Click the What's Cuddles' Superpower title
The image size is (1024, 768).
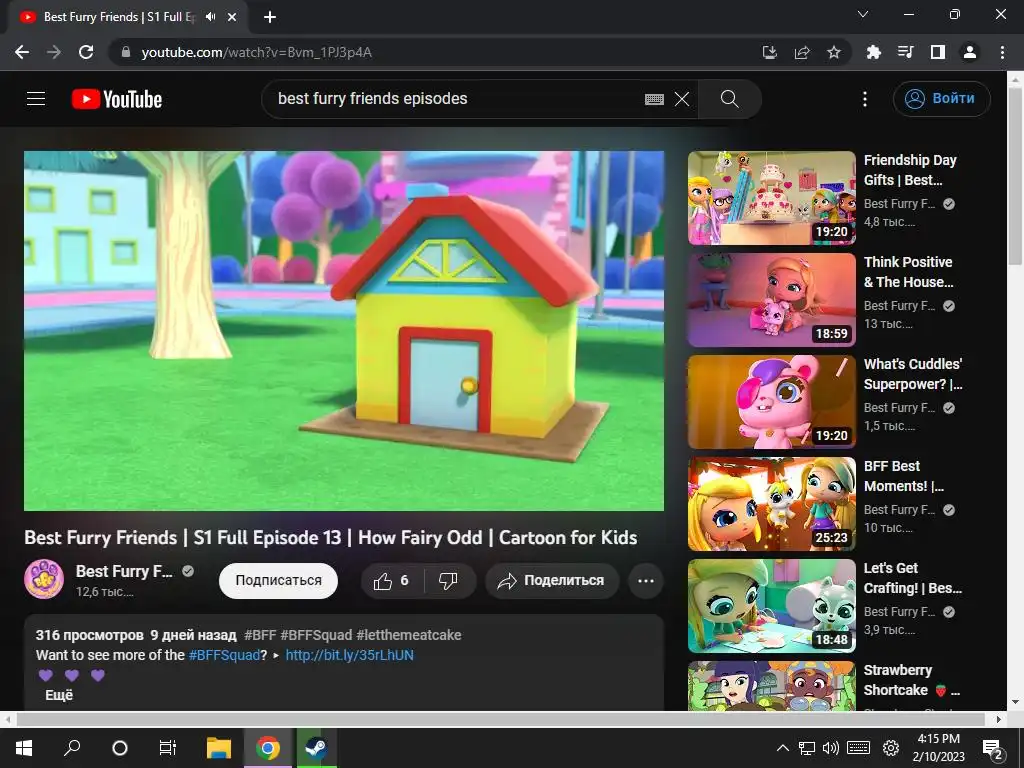pyautogui.click(x=913, y=374)
